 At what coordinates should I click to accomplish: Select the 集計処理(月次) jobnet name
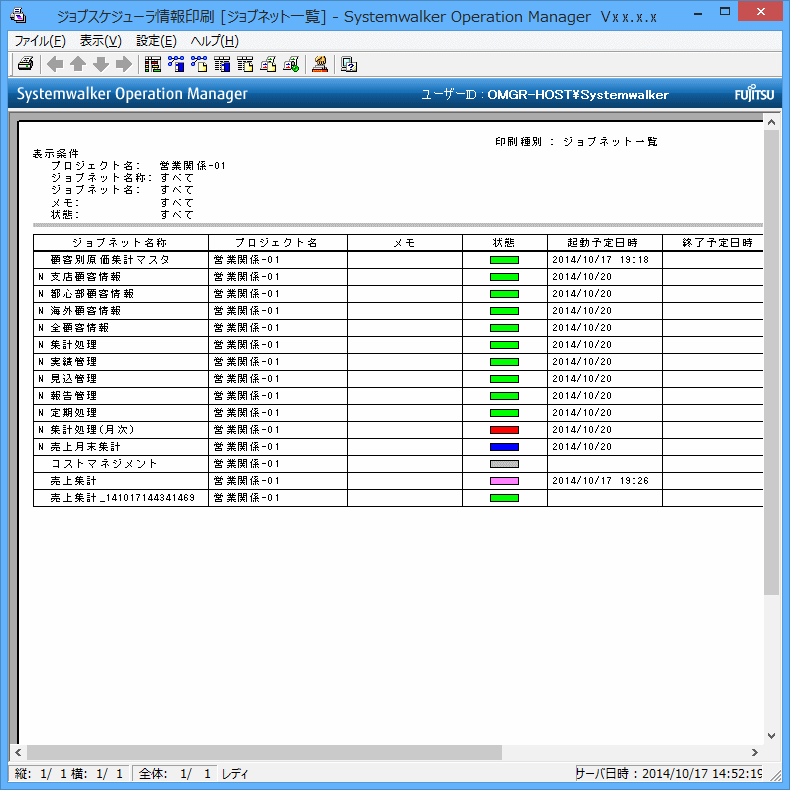coord(92,430)
